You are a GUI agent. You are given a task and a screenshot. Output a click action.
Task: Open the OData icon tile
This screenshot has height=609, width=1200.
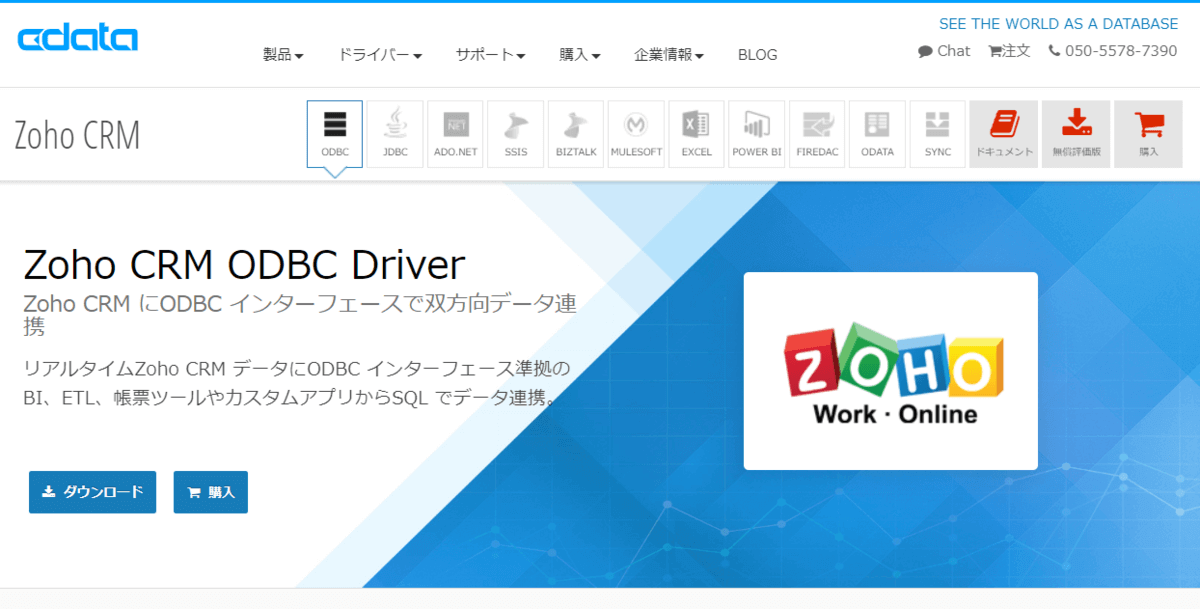tap(877, 134)
